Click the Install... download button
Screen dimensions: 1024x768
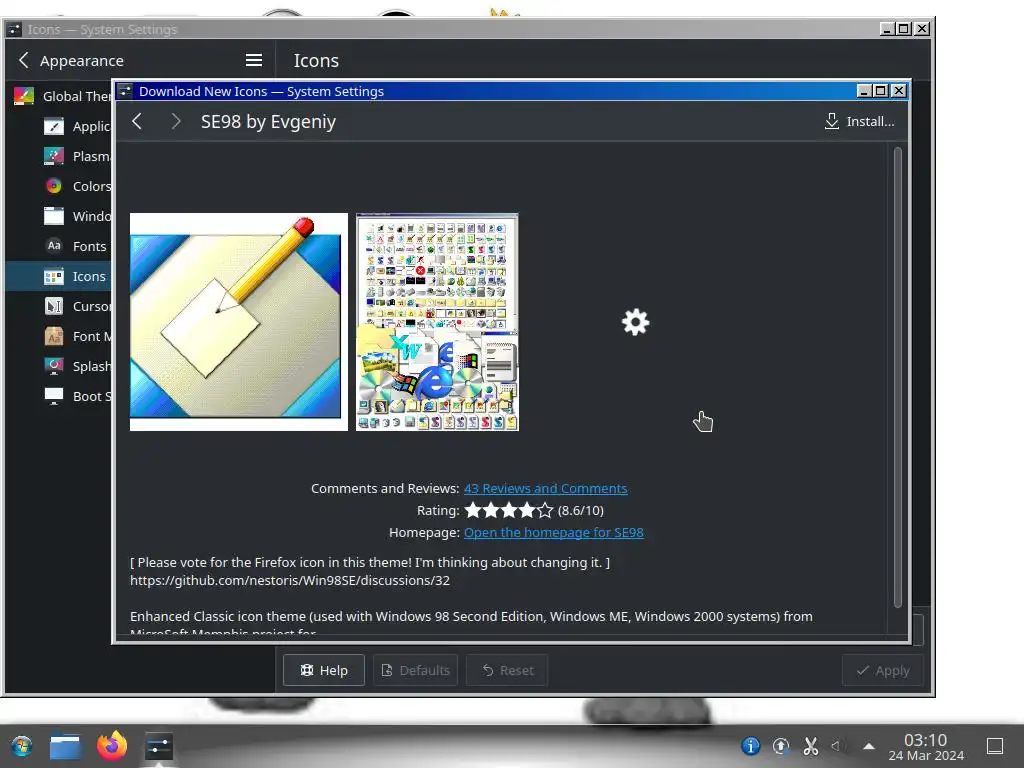point(859,121)
